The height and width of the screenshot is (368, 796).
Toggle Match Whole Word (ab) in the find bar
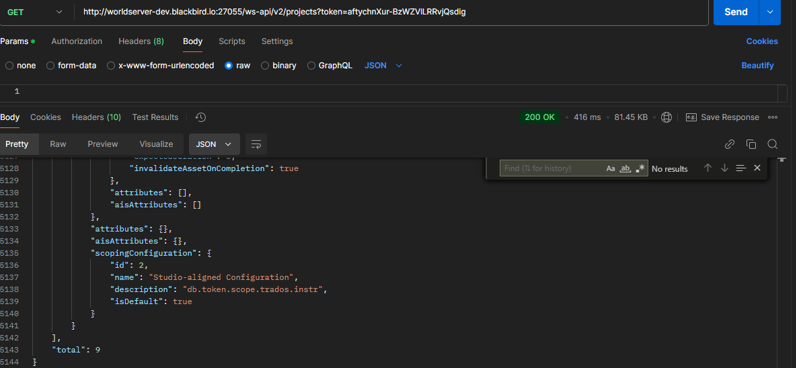click(625, 169)
